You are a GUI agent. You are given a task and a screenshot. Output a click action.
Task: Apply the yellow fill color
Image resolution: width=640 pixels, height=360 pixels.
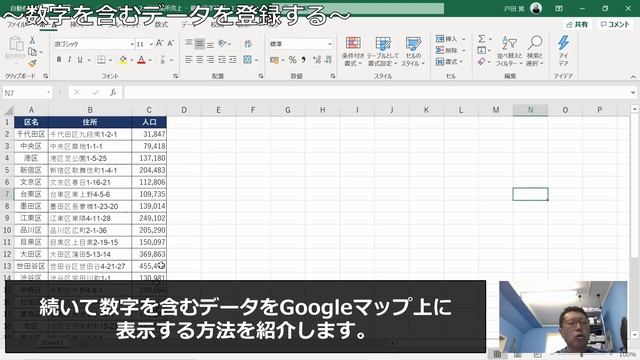[123, 60]
